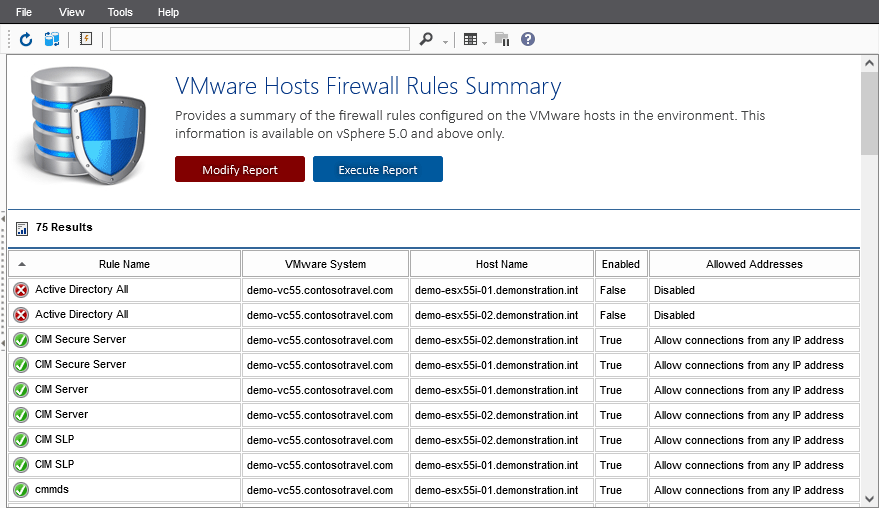The image size is (879, 508).
Task: Click the scrollbar up arrow
Action: pos(869,63)
